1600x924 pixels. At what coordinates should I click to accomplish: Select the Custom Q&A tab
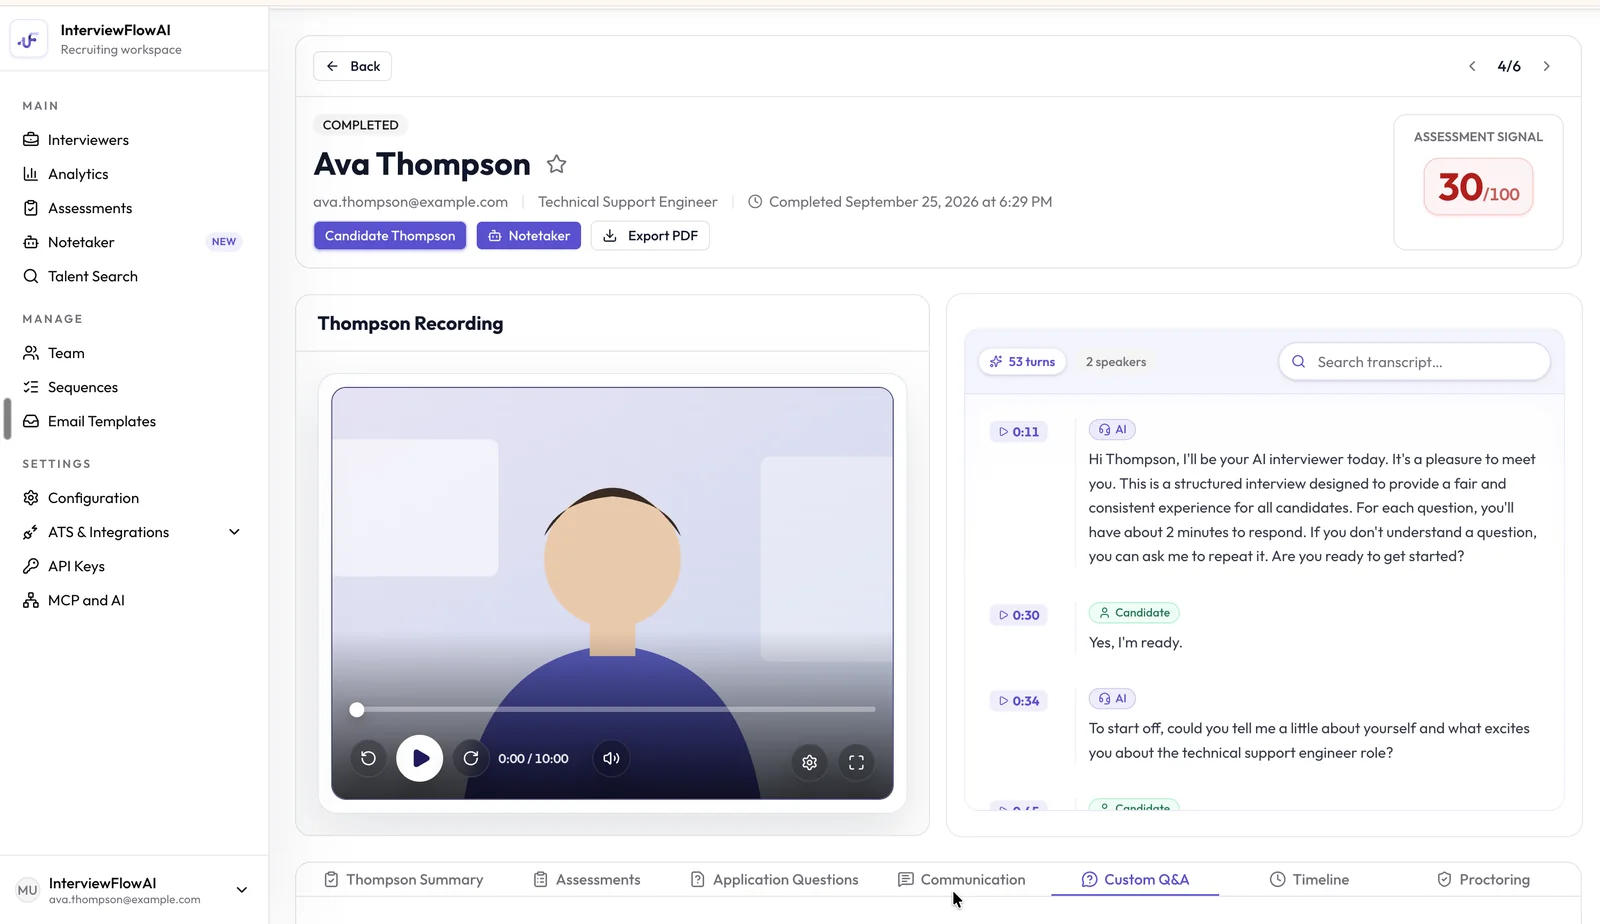(1135, 880)
